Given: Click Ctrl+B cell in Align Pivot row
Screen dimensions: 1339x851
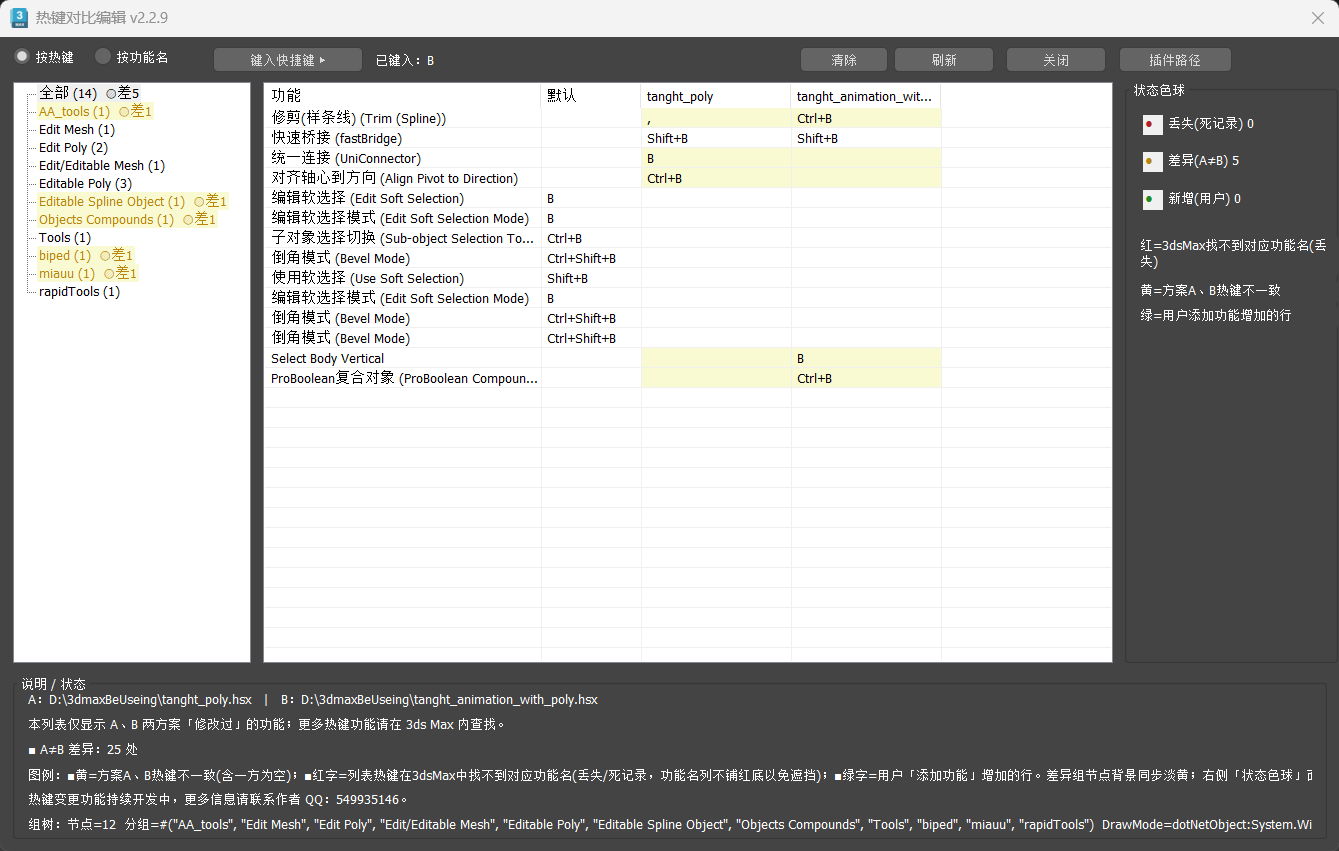Looking at the screenshot, I should 716,178.
